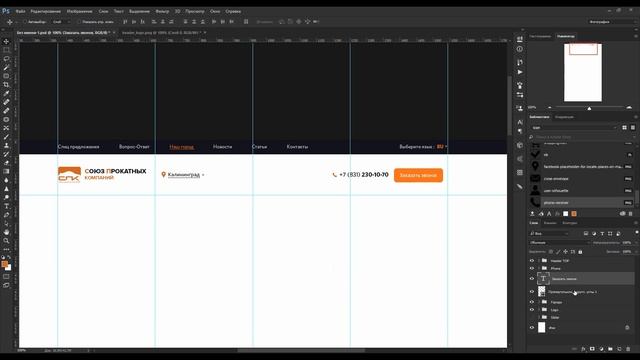Image resolution: width=640 pixels, height=360 pixels.
Task: Expand the Slider layer group
Action: coord(539,317)
